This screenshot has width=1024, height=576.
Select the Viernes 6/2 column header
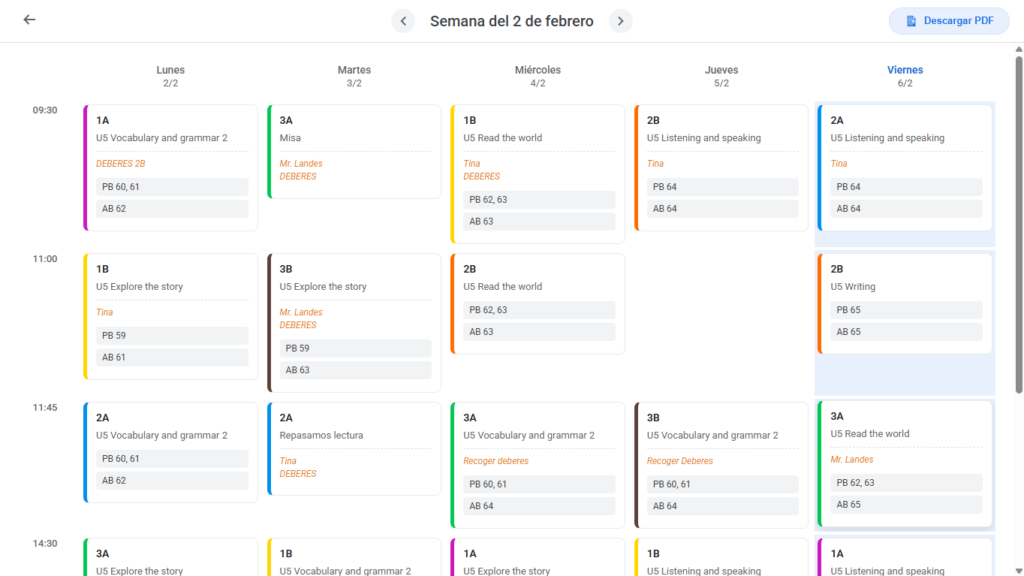coord(904,76)
